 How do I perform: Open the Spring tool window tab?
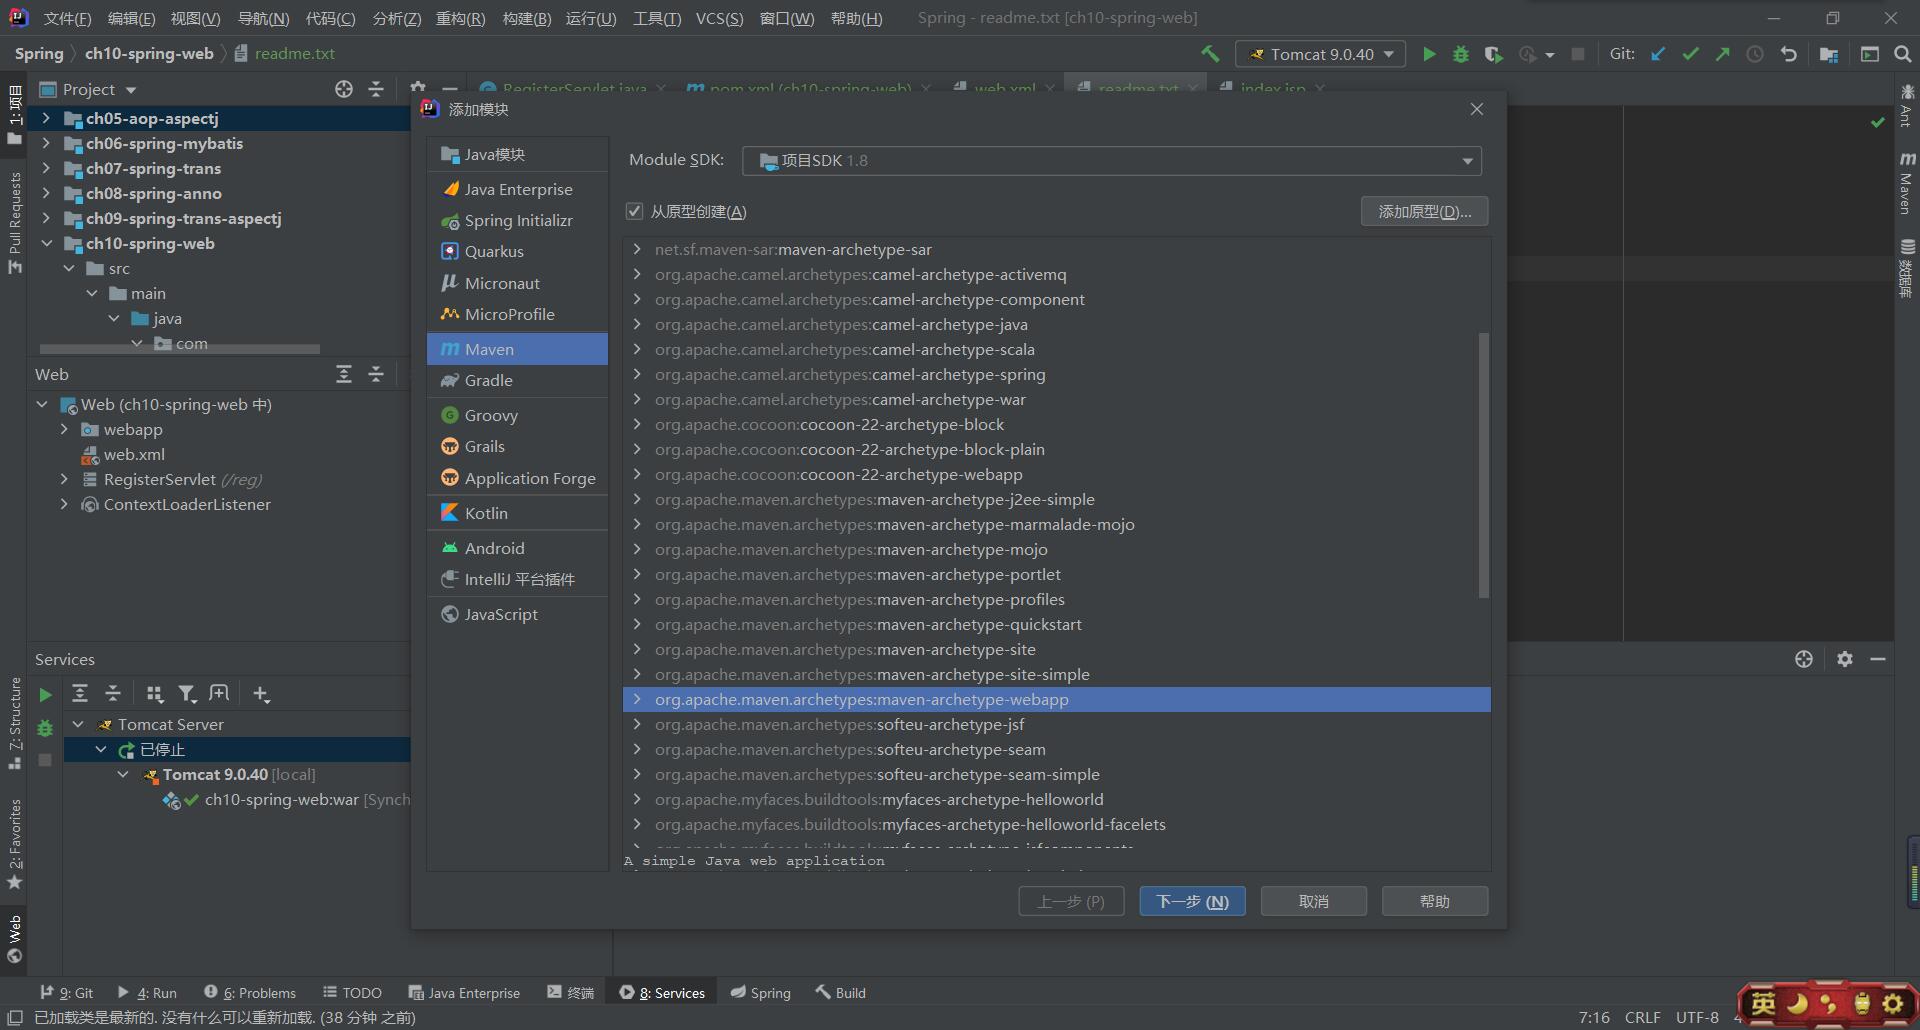coord(760,993)
